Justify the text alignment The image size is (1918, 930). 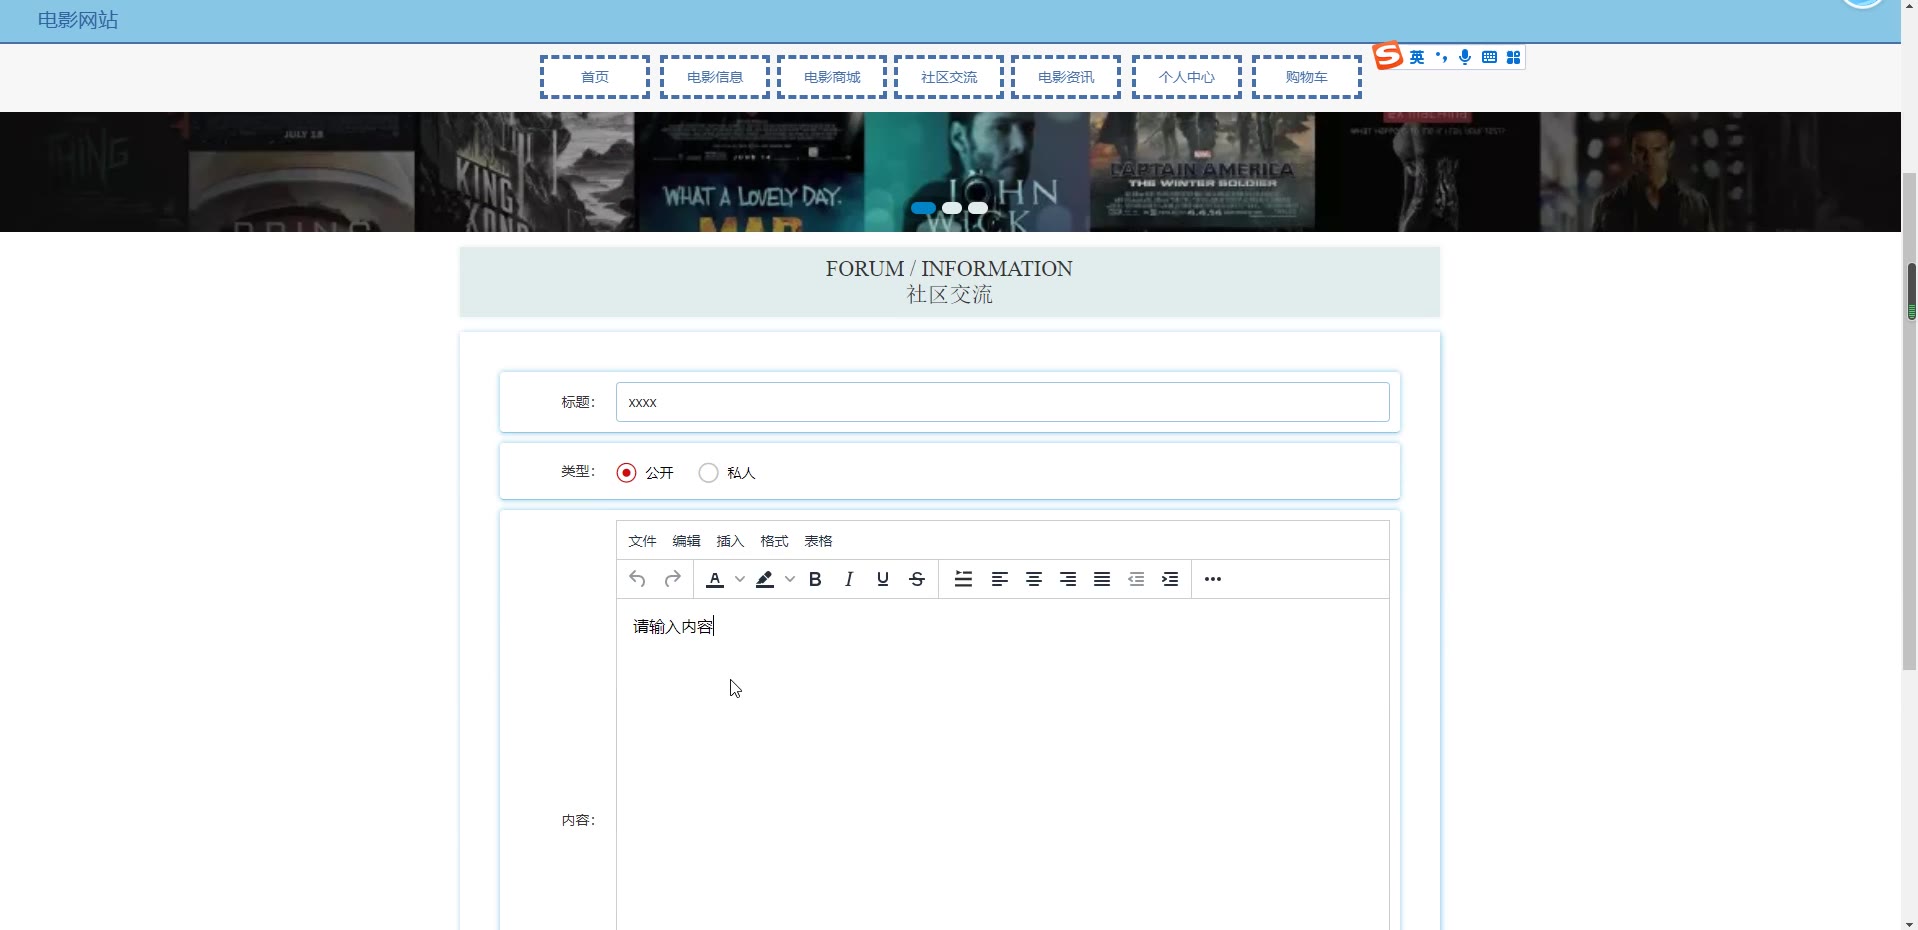point(1102,579)
